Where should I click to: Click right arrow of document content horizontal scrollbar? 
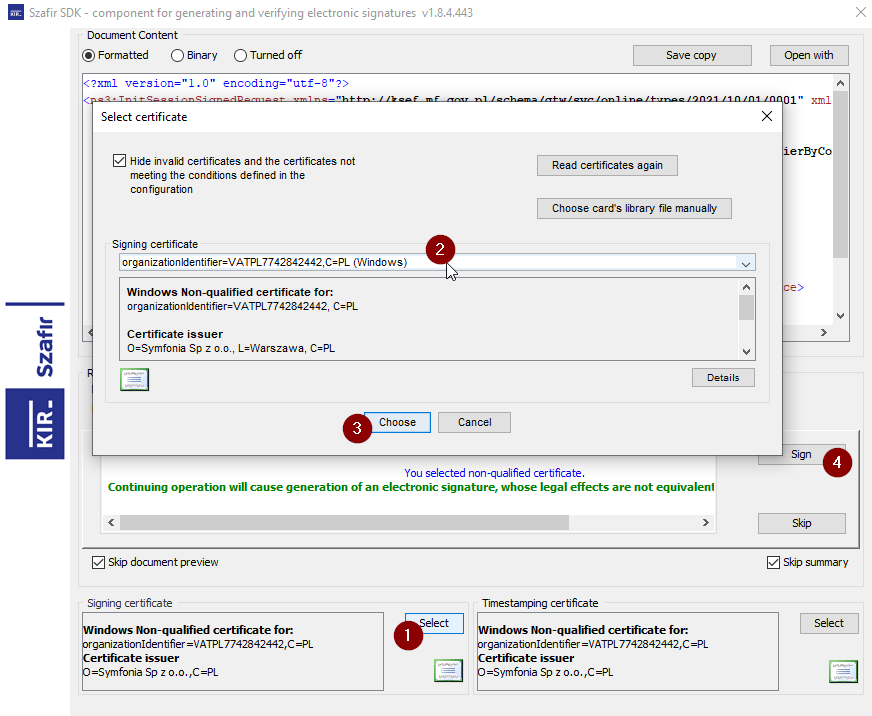[x=824, y=332]
